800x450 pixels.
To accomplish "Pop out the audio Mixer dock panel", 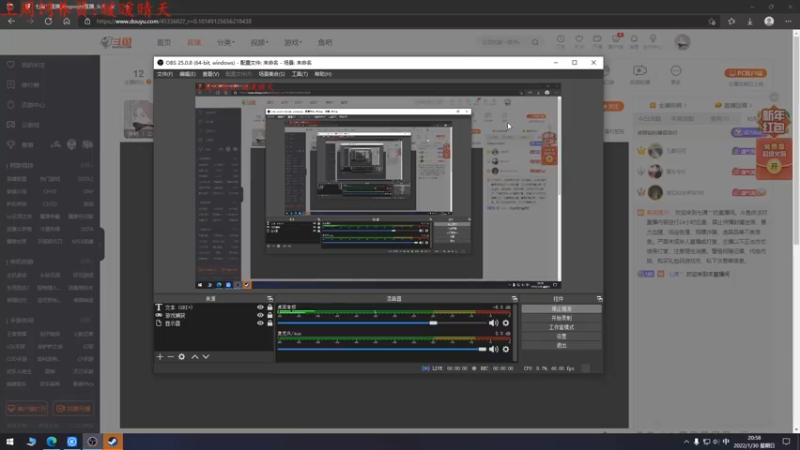I will [514, 298].
